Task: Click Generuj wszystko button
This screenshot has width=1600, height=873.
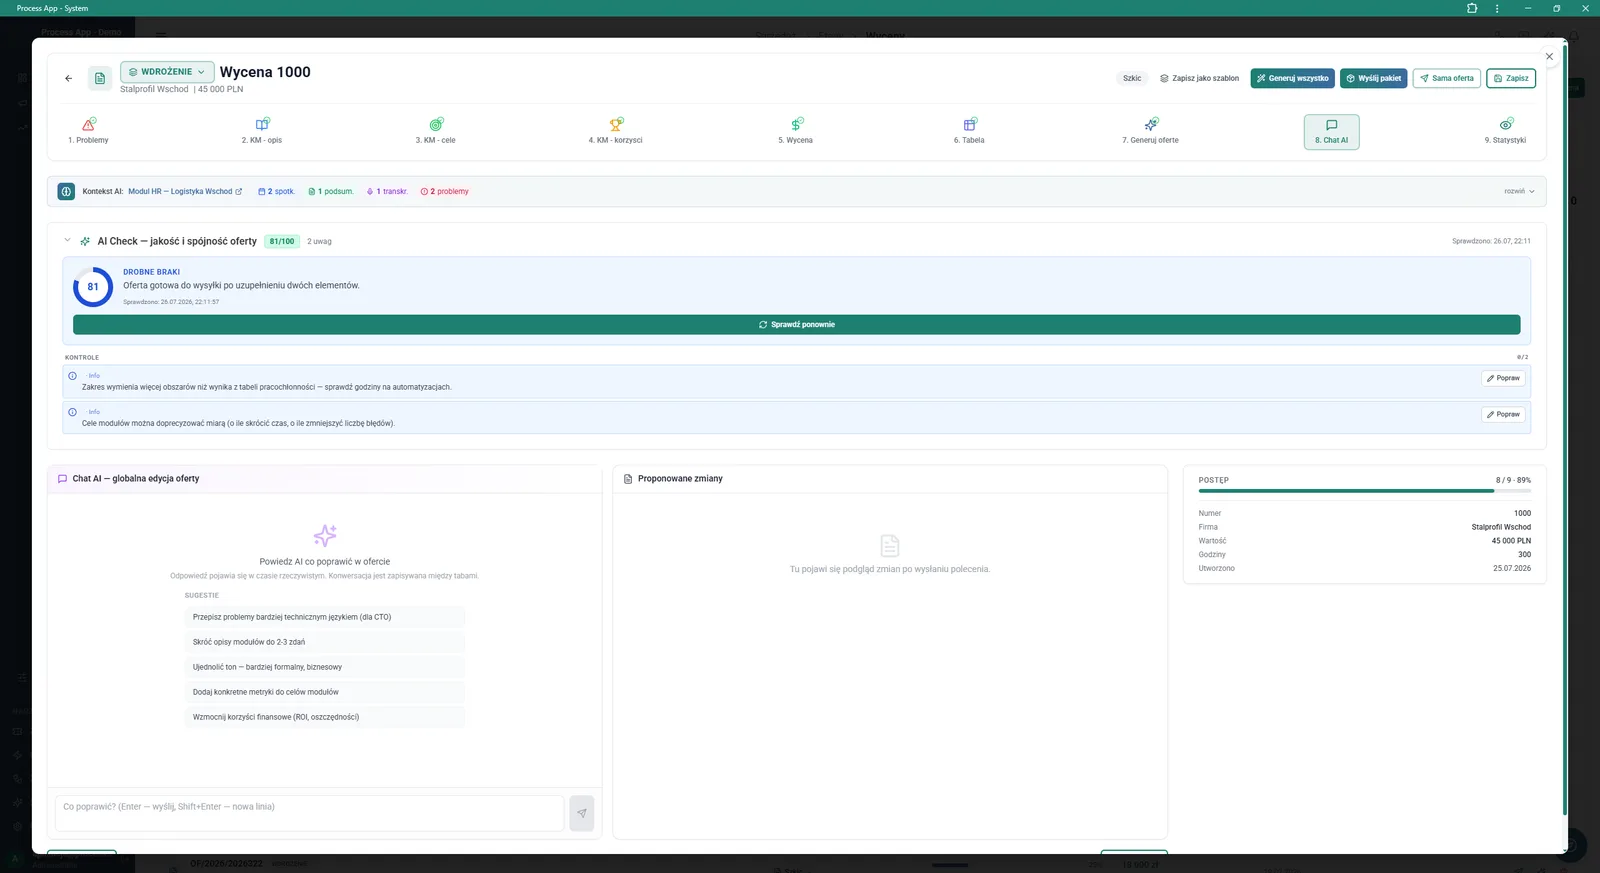Action: (x=1292, y=78)
